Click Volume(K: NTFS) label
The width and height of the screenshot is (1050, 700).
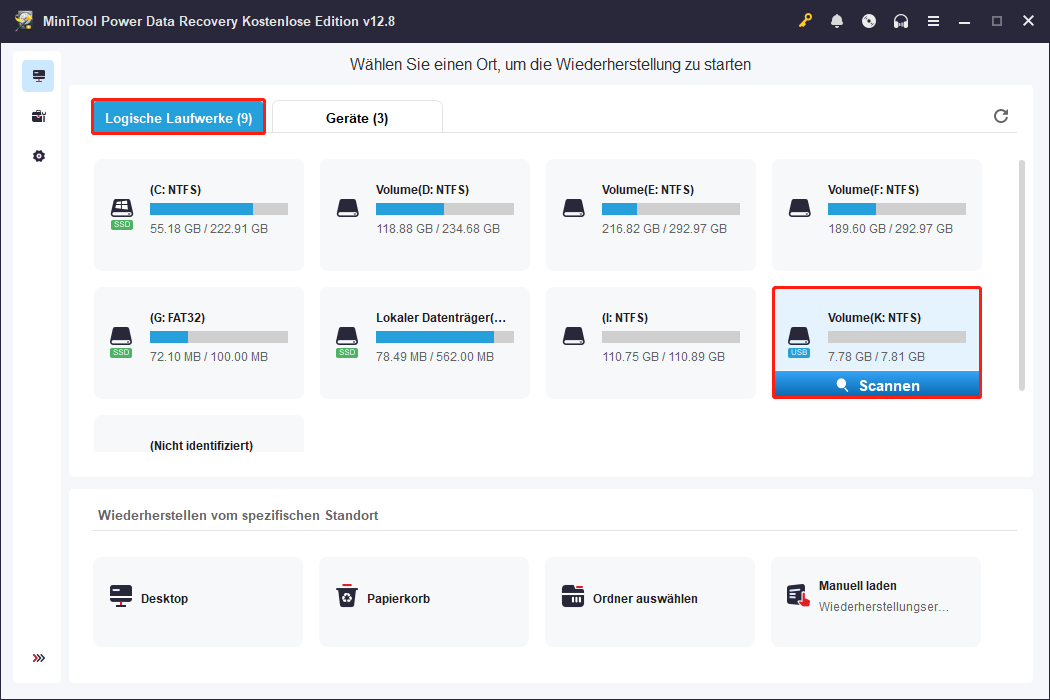pos(874,318)
